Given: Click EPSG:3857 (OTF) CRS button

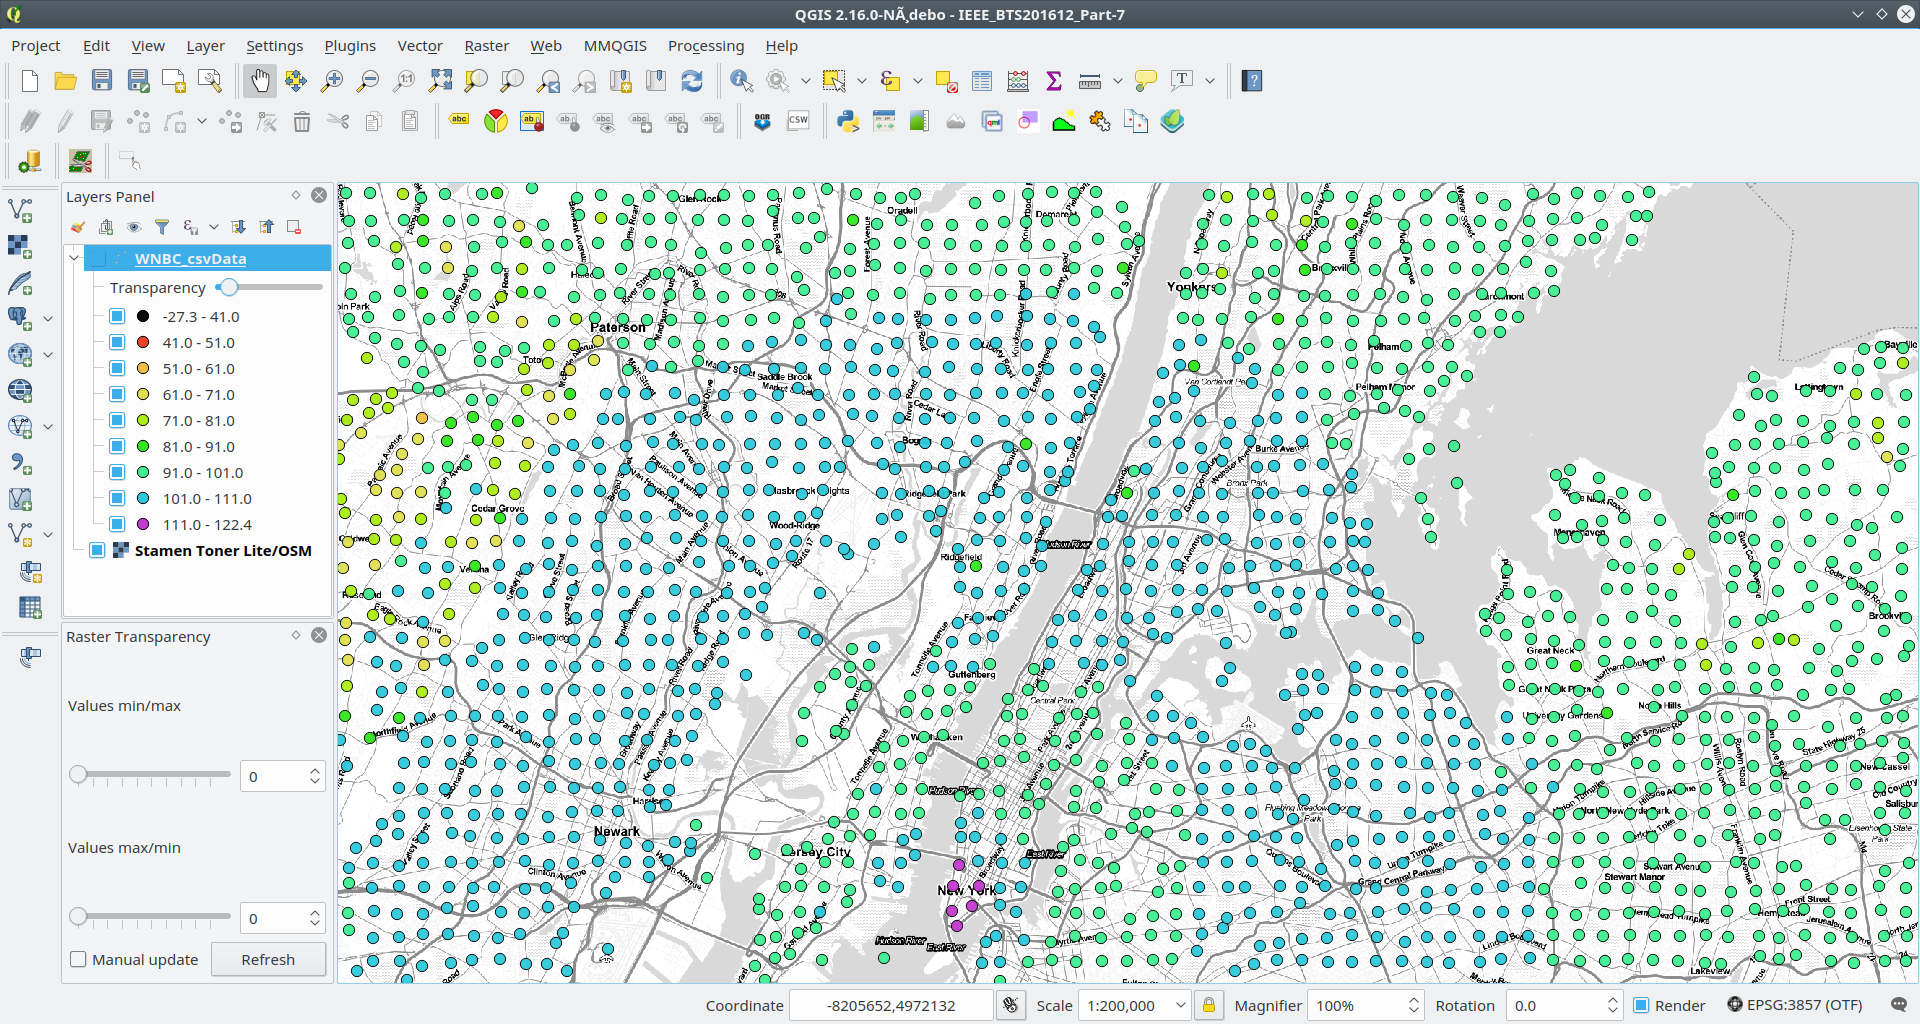Looking at the screenshot, I should click(x=1795, y=1005).
